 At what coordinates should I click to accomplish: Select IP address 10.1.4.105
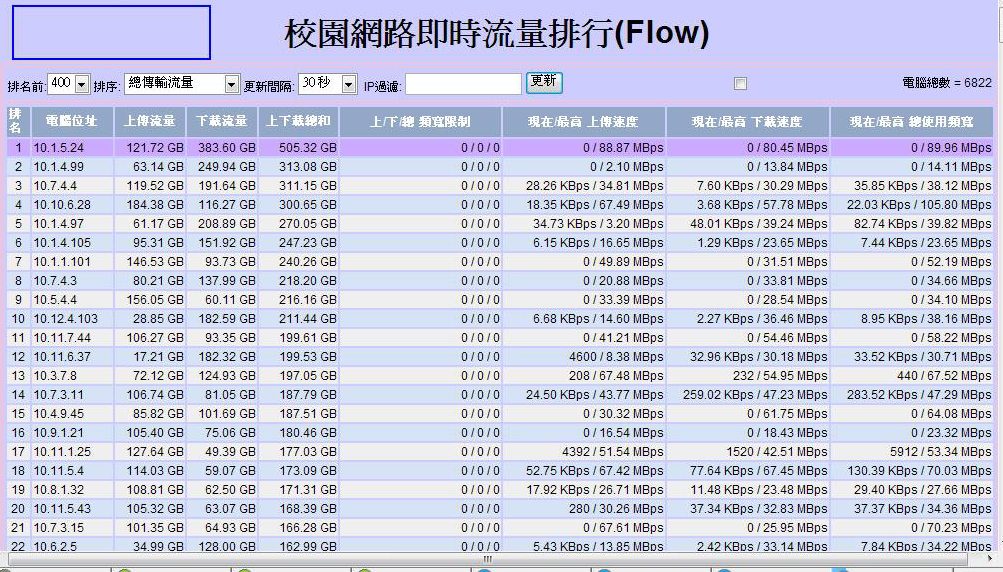[x=62, y=243]
